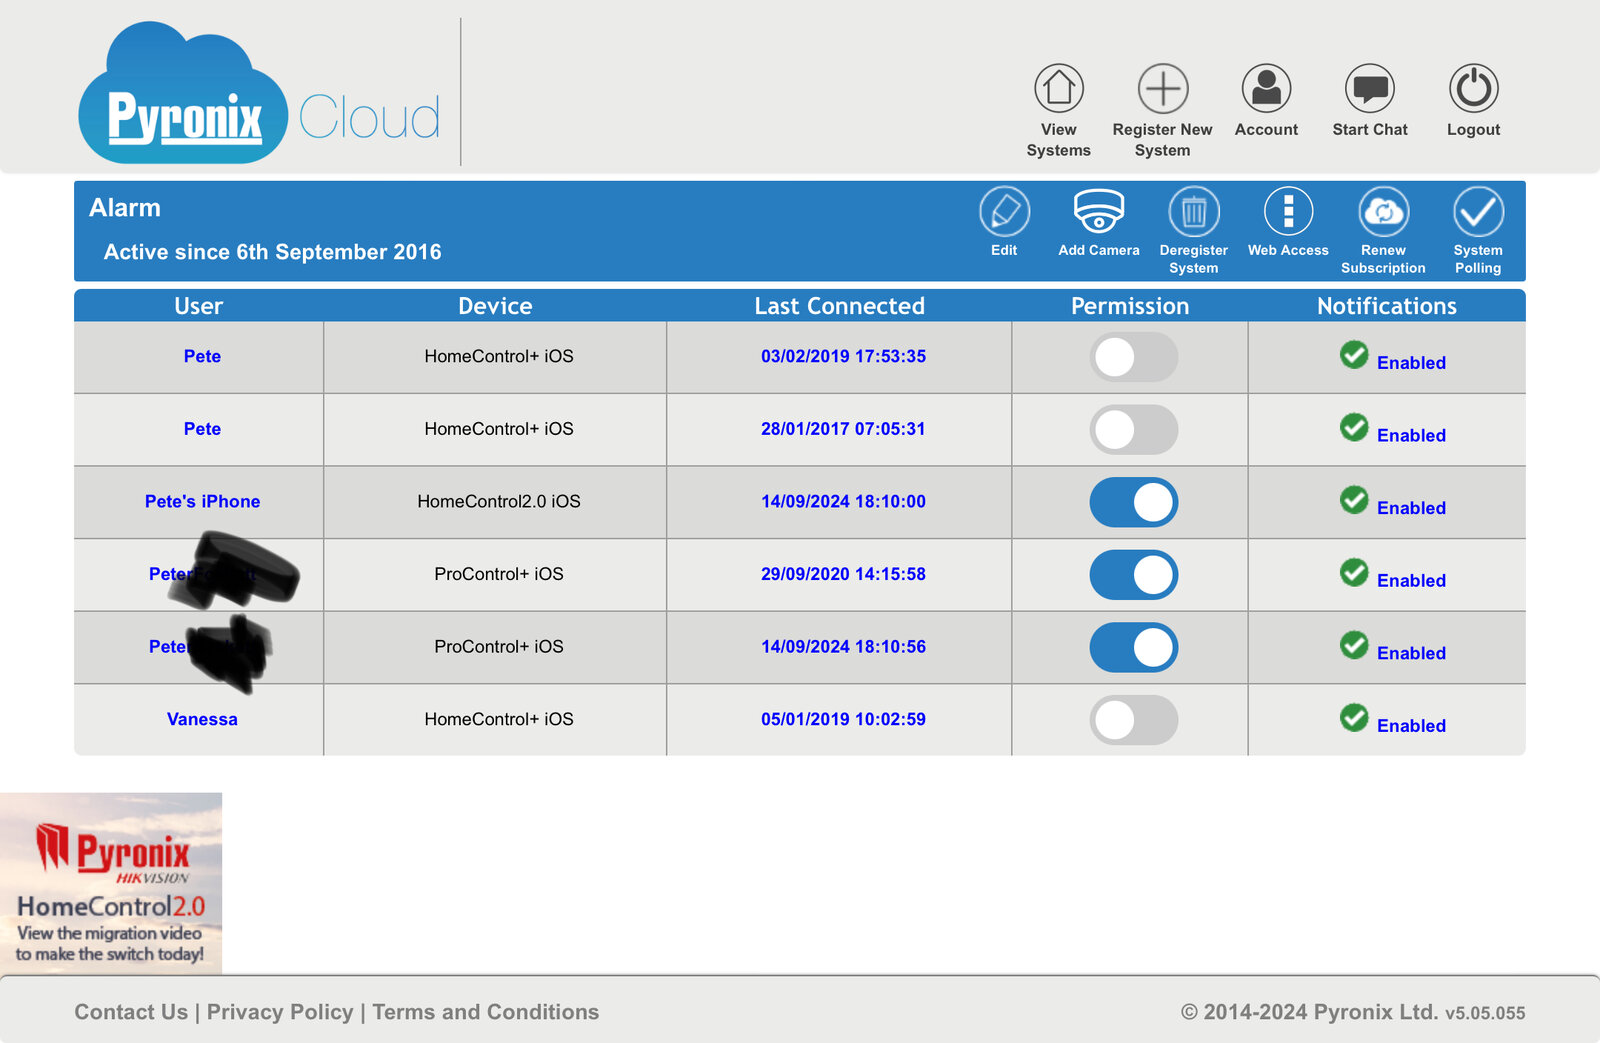Click the Register New System plus icon
Screen dimensions: 1600x1043
[1163, 88]
